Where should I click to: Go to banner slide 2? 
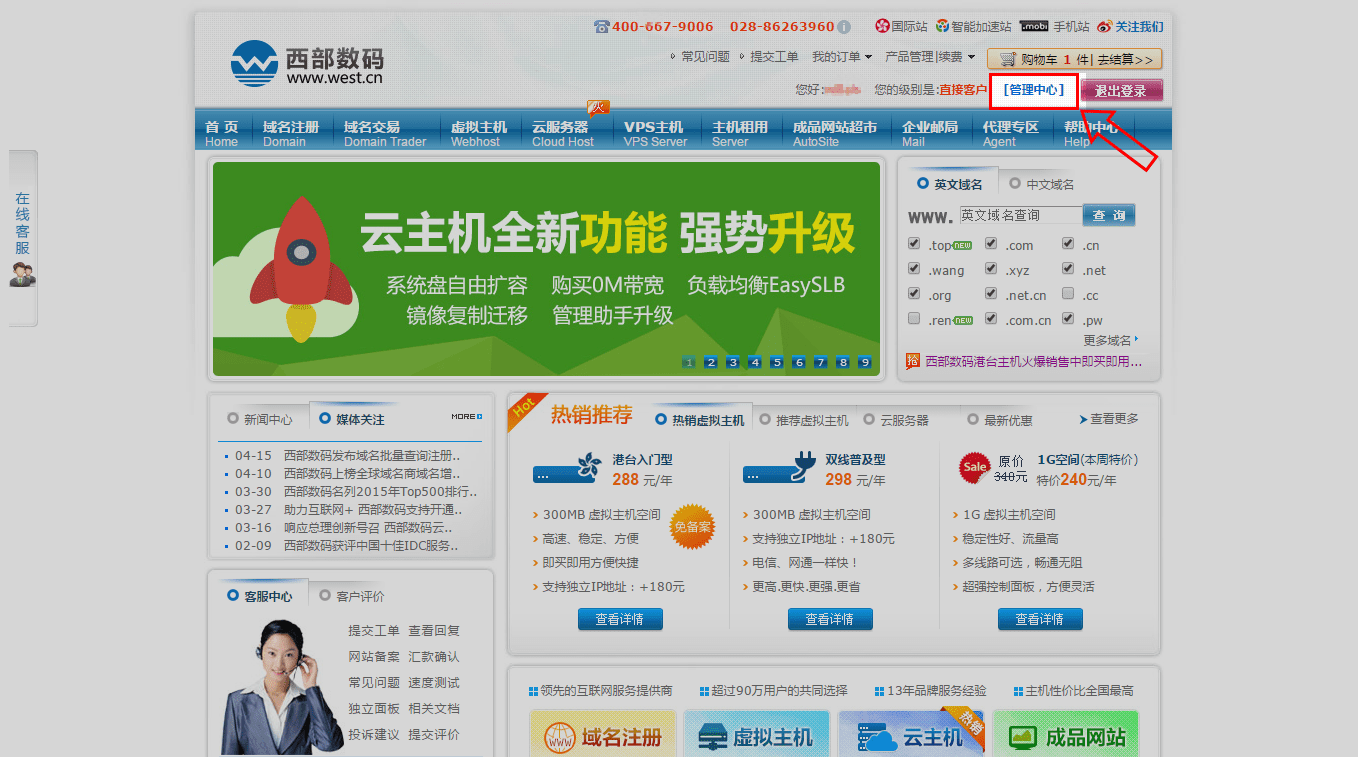(711, 362)
